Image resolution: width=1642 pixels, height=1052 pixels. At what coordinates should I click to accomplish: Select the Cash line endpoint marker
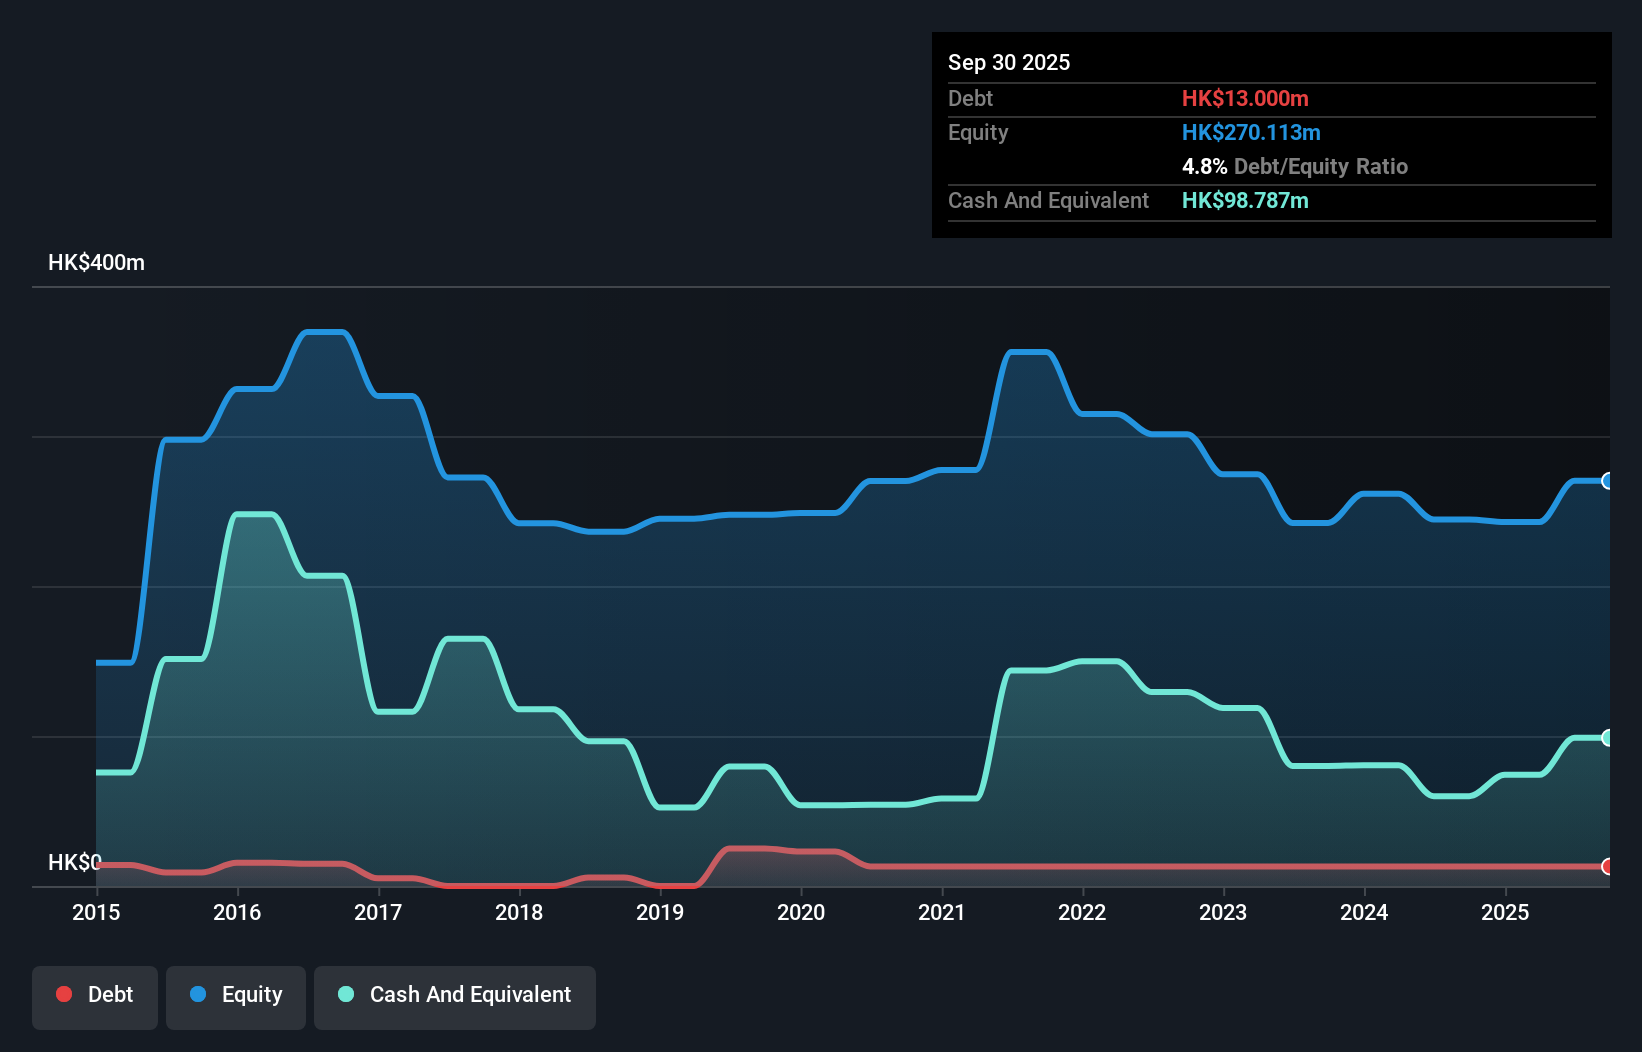pyautogui.click(x=1608, y=738)
